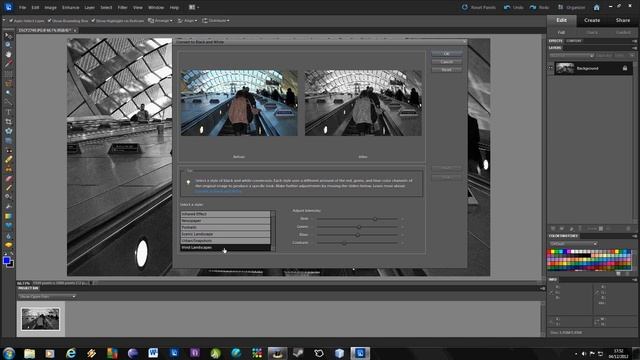Toggle visibility eye of Background layer

551,68
